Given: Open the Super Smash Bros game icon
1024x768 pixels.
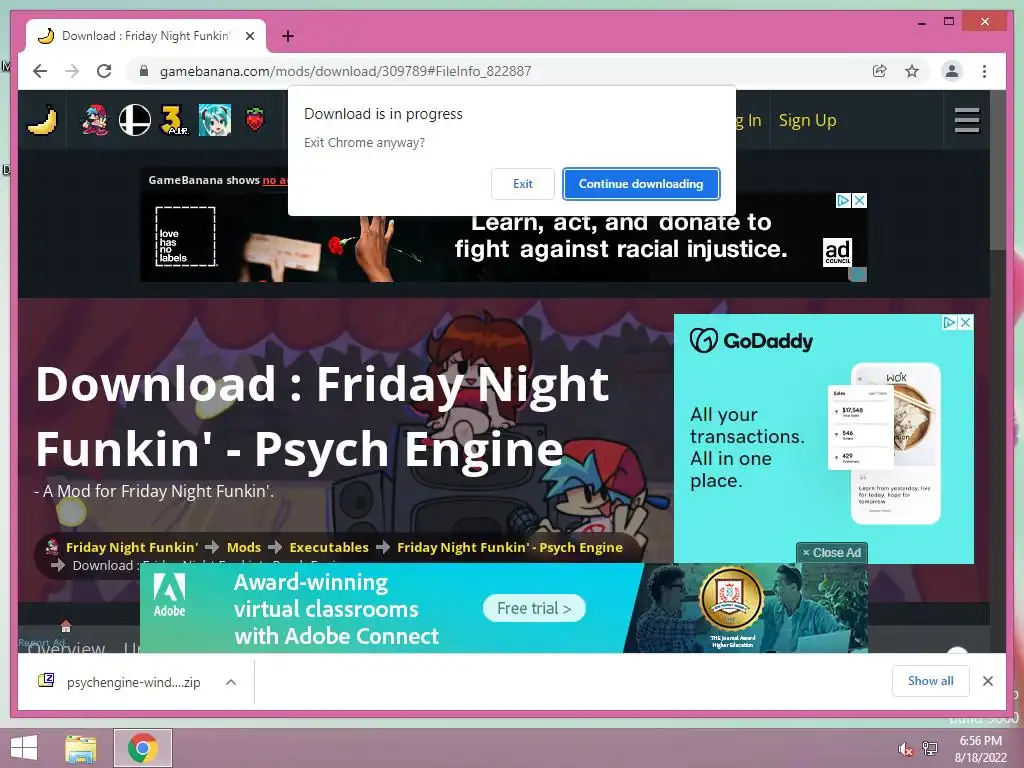Looking at the screenshot, I should (135, 120).
